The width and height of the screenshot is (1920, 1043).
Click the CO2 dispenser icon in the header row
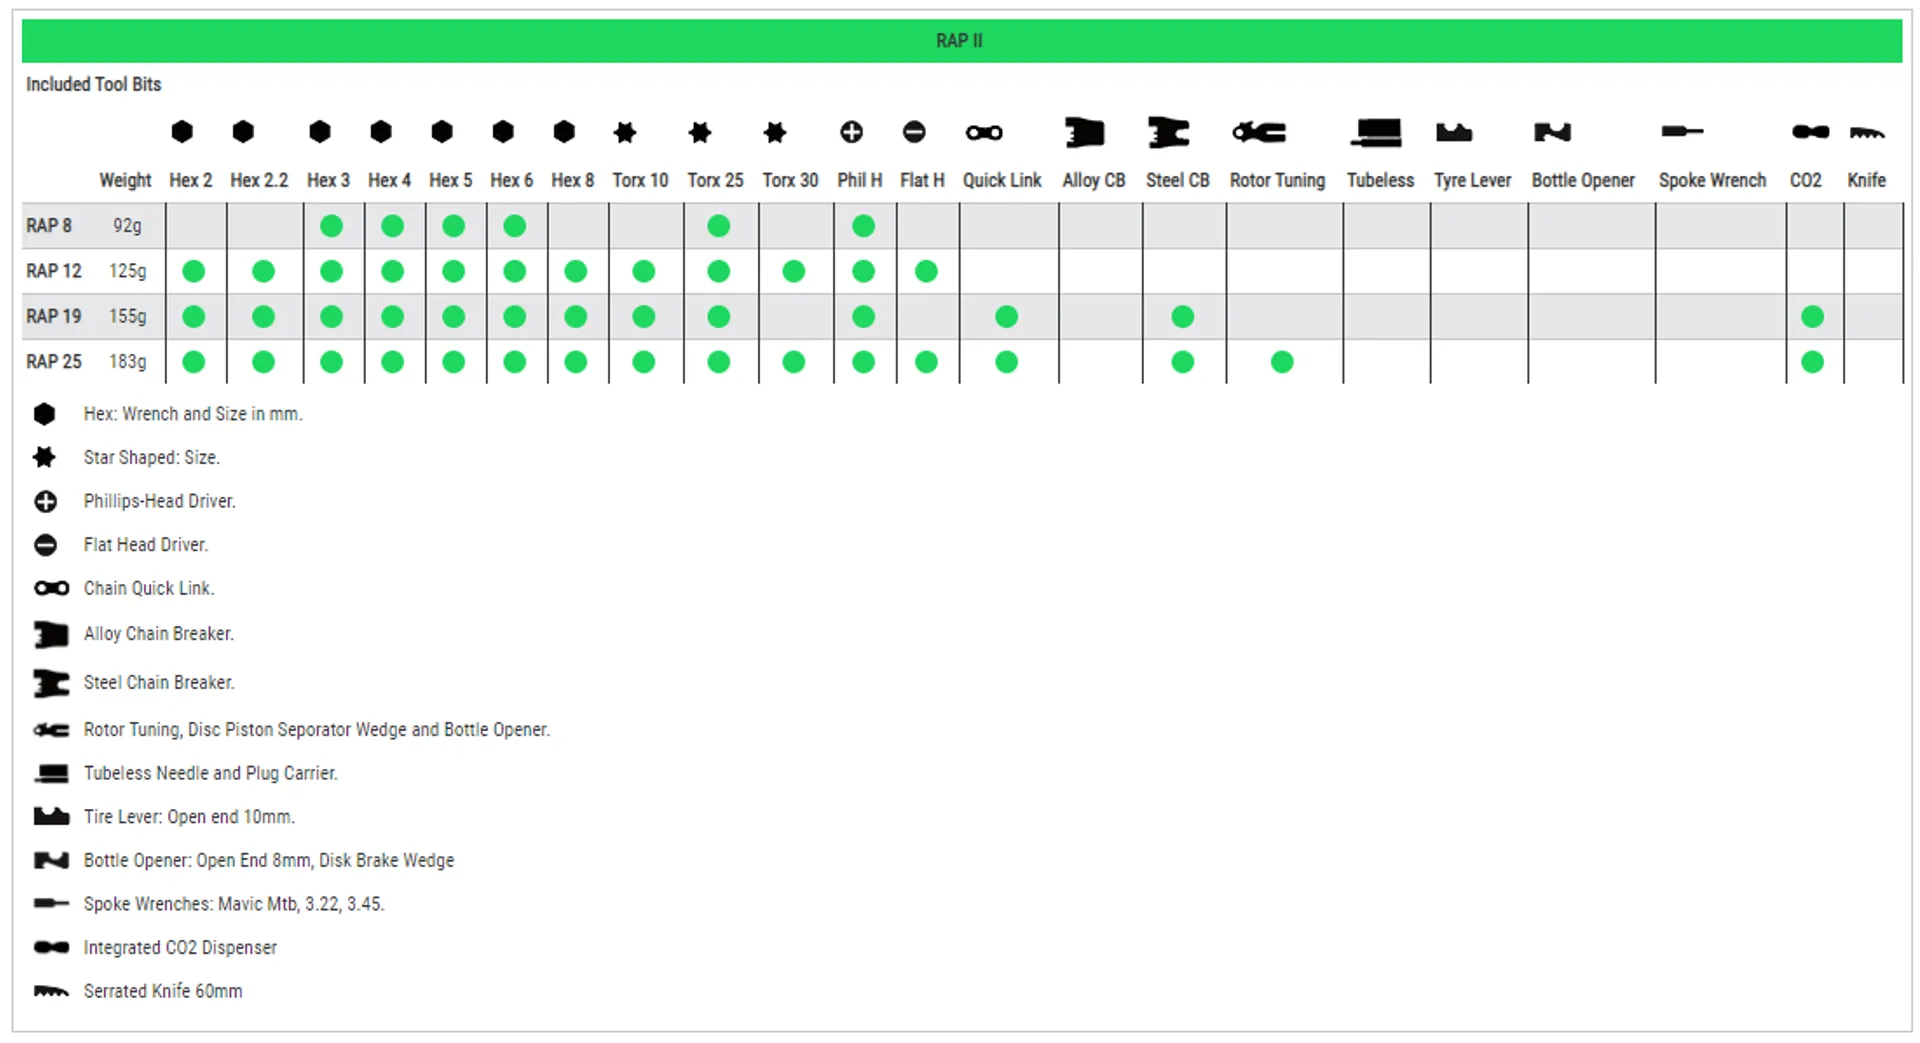(1810, 132)
